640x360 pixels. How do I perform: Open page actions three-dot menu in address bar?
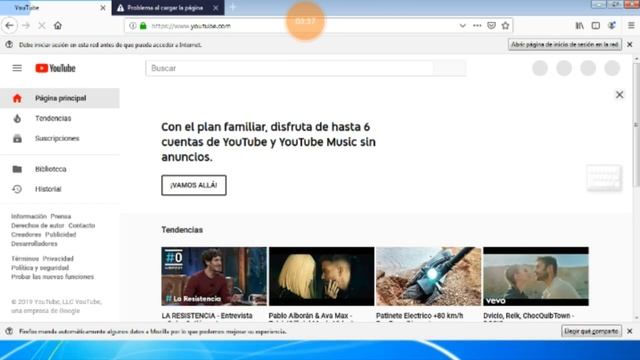tap(477, 26)
